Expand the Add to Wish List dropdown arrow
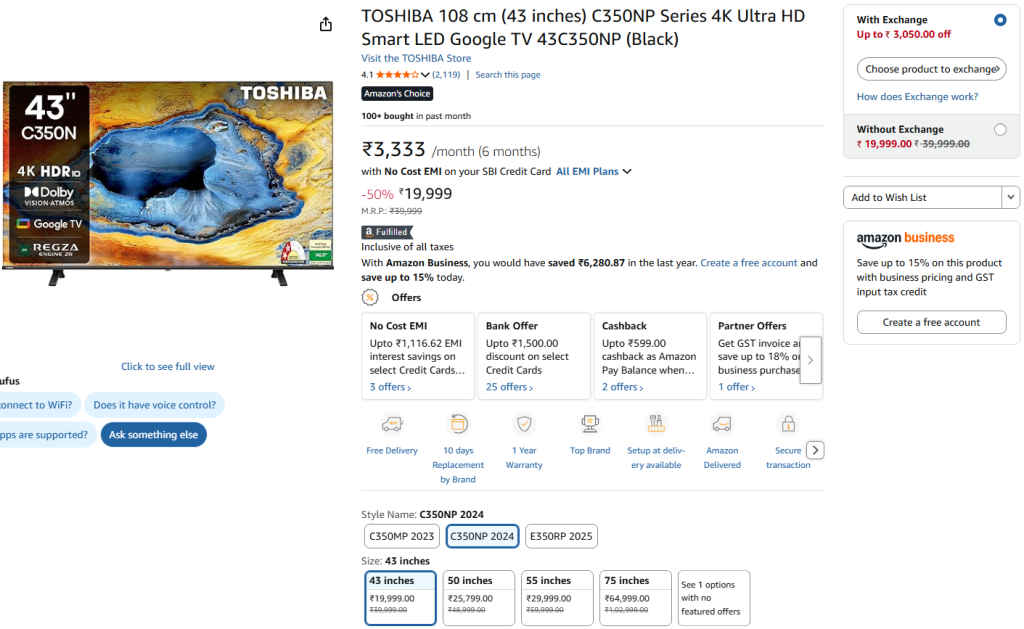The width and height of the screenshot is (1024, 629). click(1010, 197)
